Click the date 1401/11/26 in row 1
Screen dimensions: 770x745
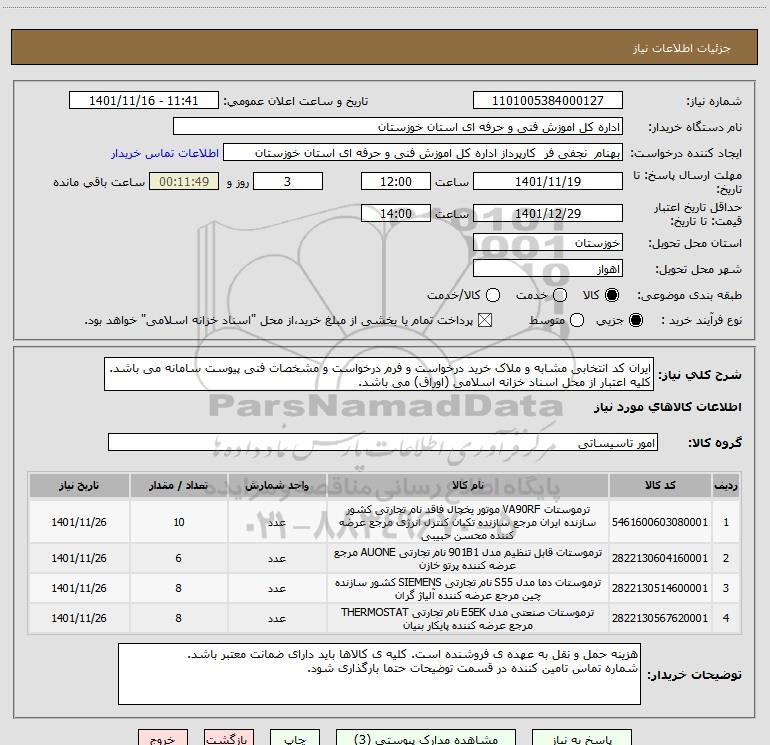pyautogui.click(x=79, y=522)
